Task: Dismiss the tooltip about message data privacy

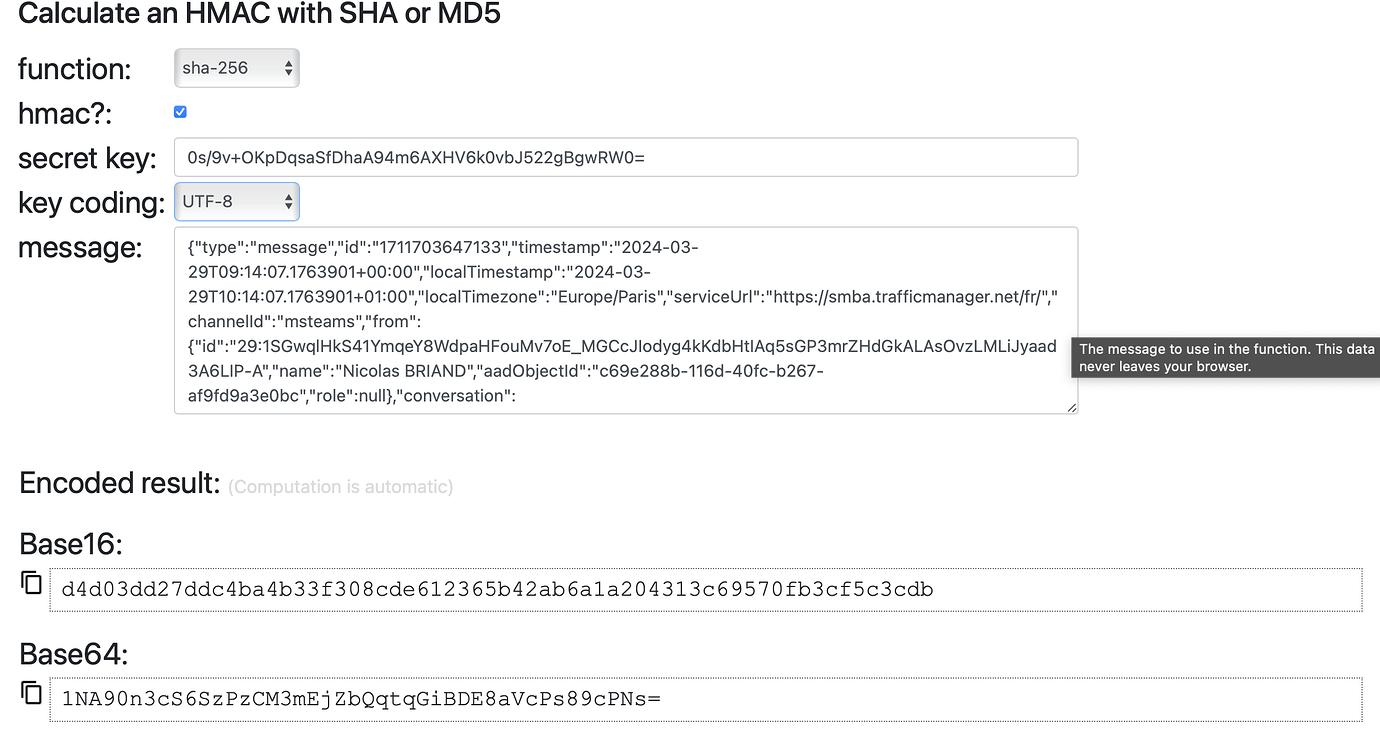Action: point(1224,357)
